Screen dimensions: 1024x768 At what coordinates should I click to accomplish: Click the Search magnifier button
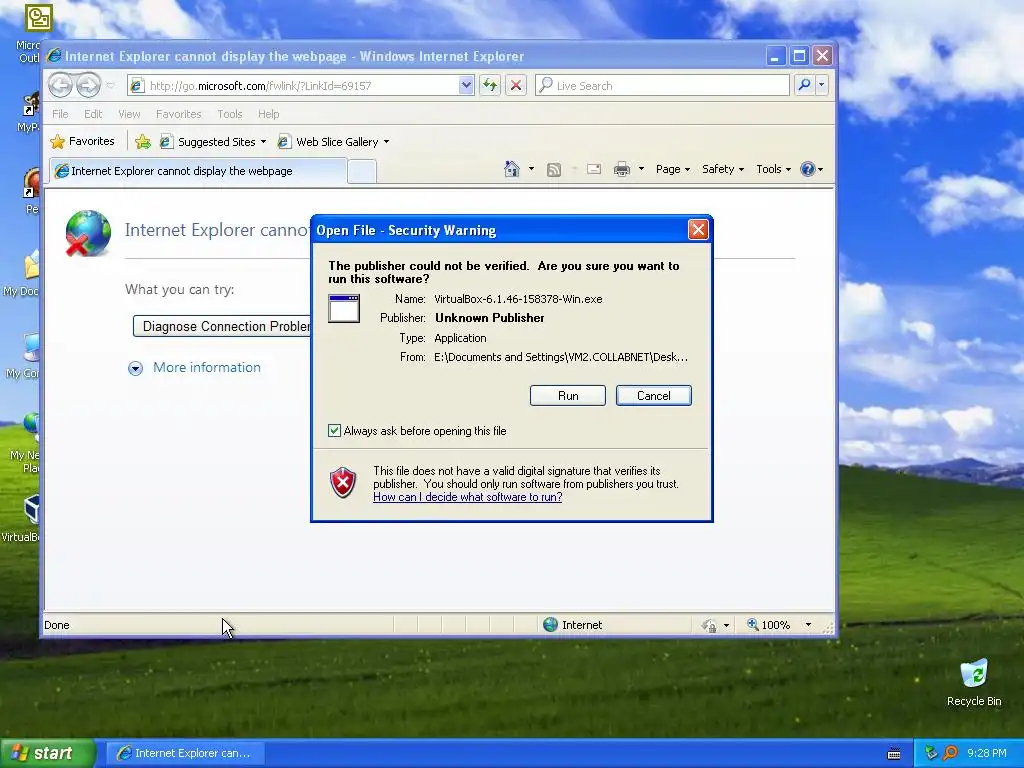805,85
